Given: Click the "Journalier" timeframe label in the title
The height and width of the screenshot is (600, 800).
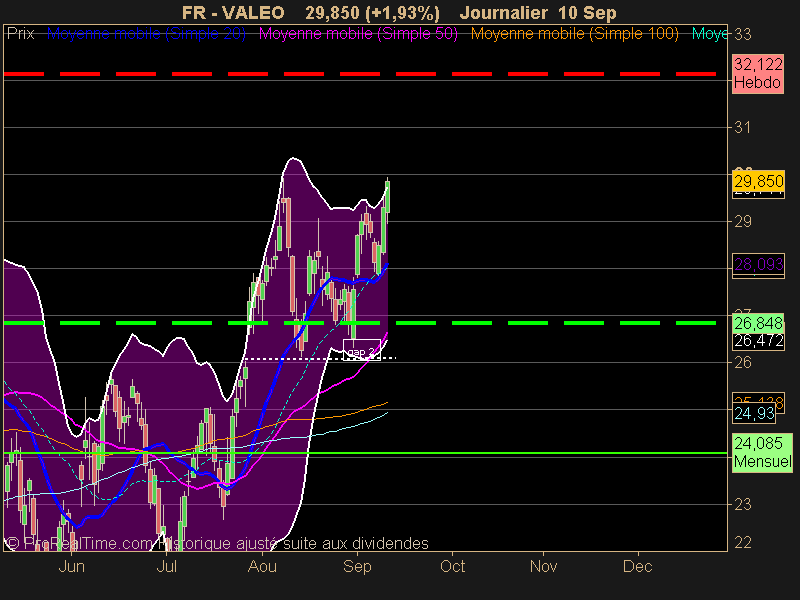Looking at the screenshot, I should tap(504, 12).
